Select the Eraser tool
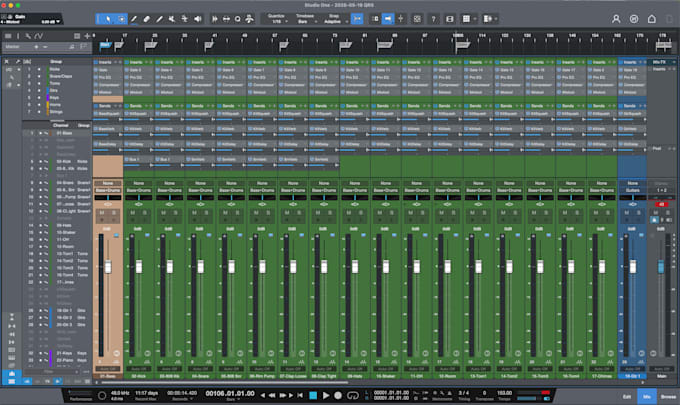The width and height of the screenshot is (680, 405). (147, 19)
